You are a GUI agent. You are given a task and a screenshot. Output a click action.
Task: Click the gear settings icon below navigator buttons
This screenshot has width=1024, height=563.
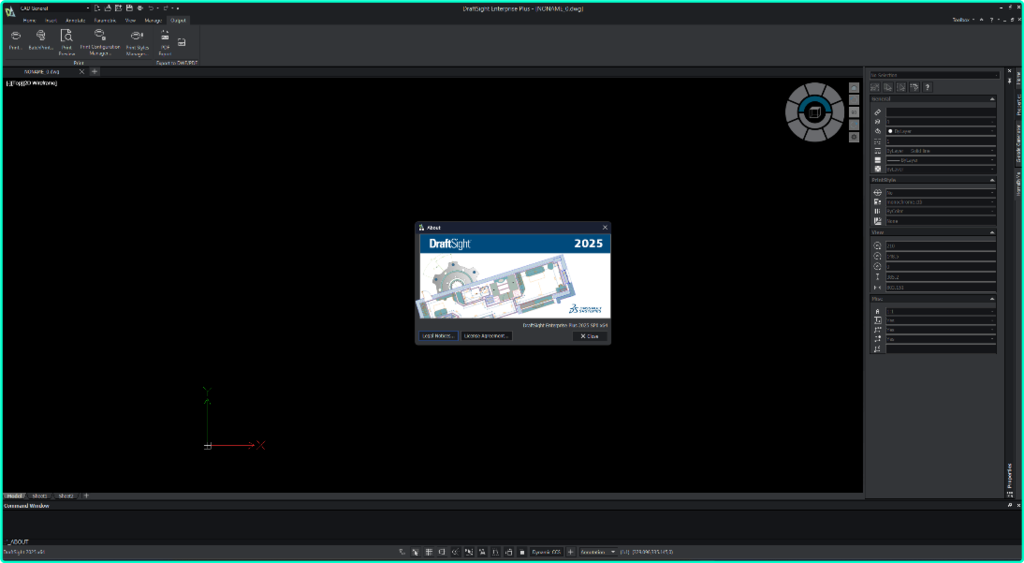[854, 137]
